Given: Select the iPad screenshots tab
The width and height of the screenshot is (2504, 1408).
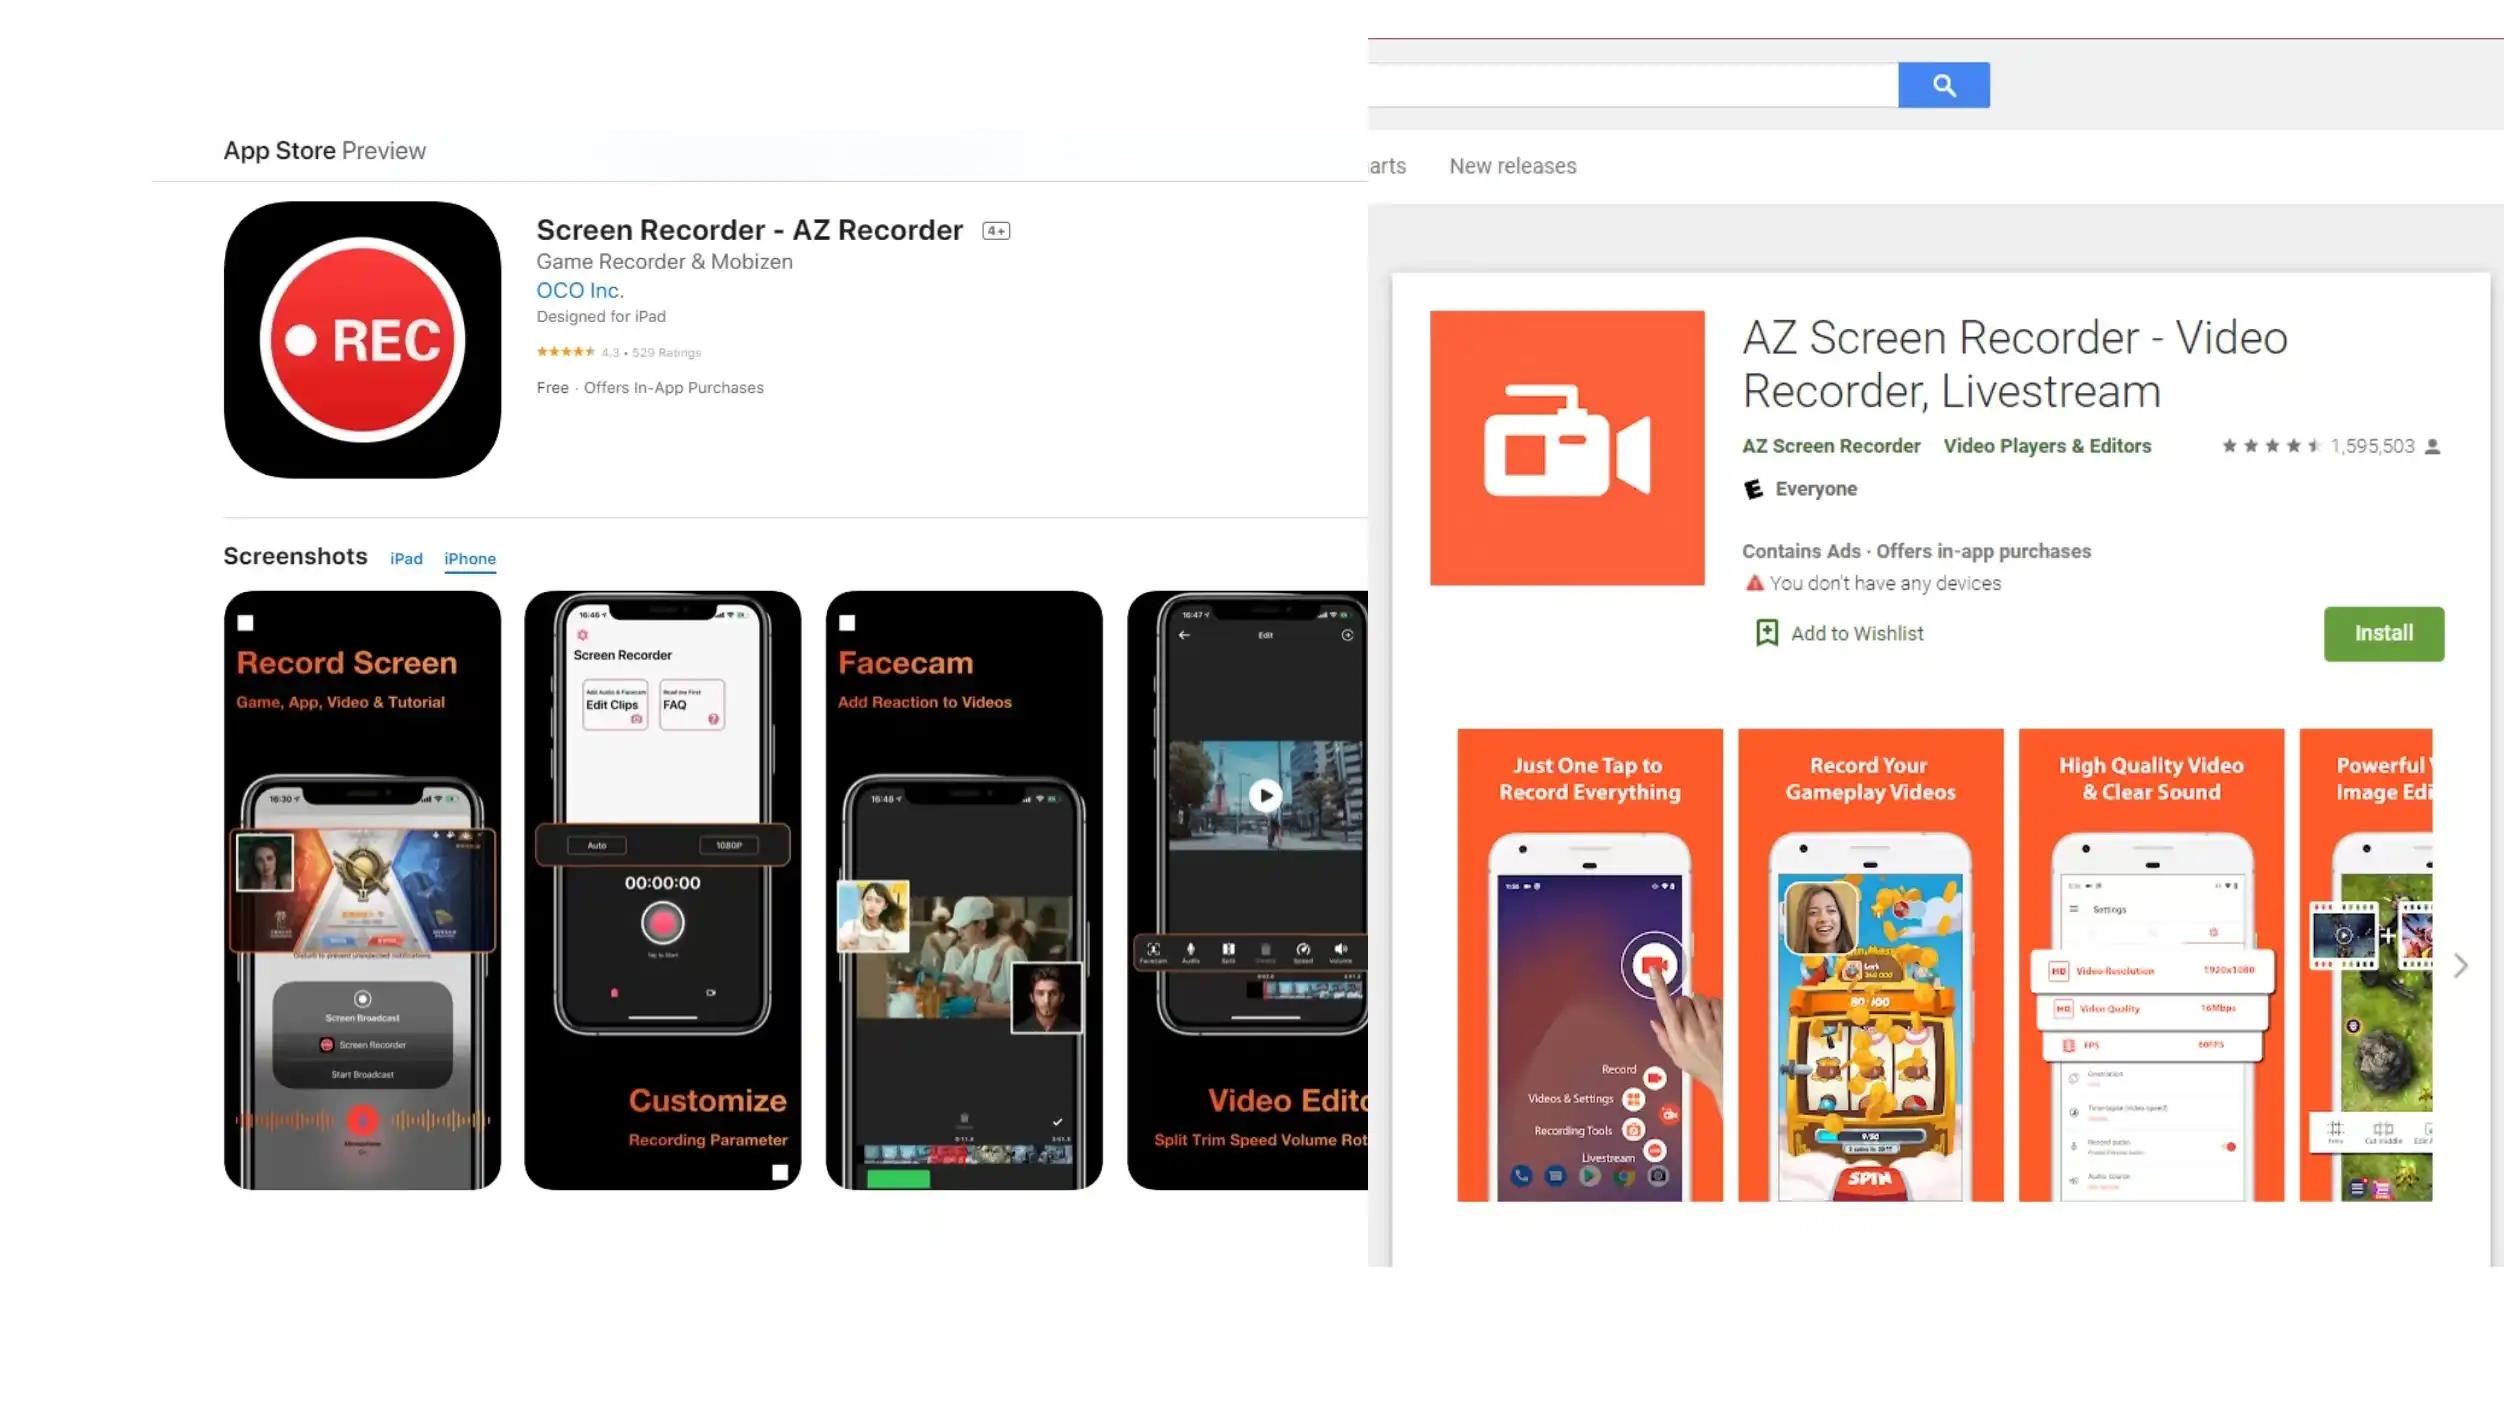Looking at the screenshot, I should coord(406,559).
